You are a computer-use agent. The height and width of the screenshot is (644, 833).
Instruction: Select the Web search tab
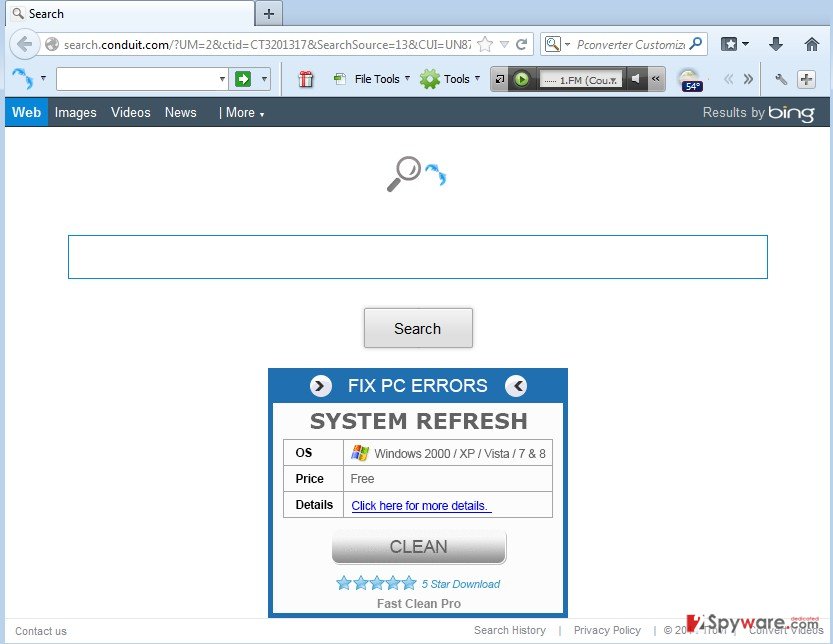click(x=26, y=112)
